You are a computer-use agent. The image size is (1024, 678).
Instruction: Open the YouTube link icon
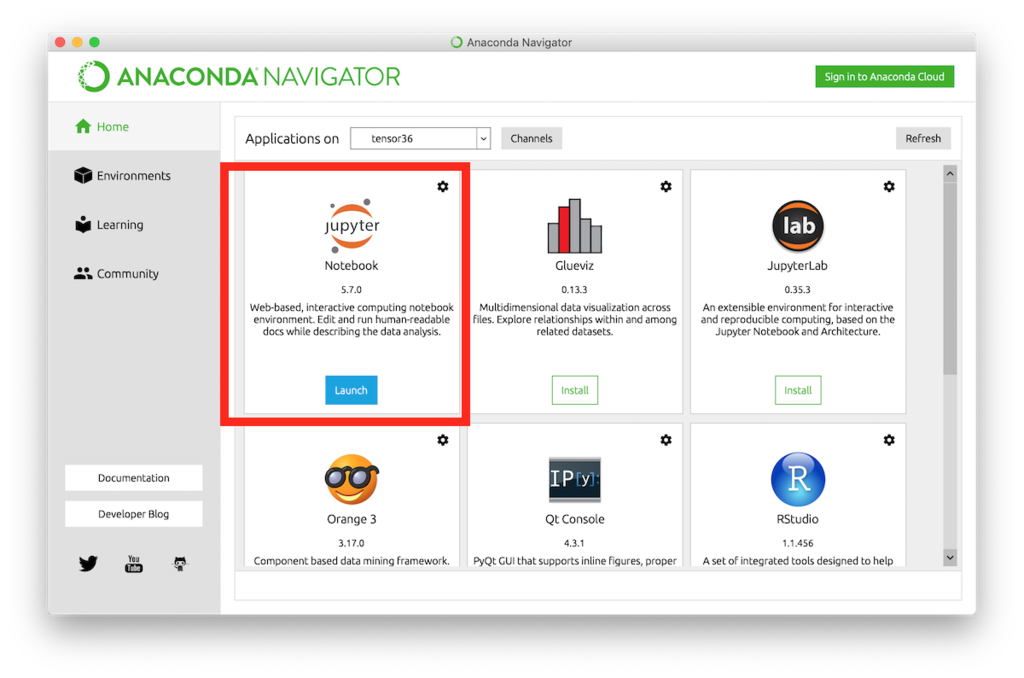click(x=134, y=564)
